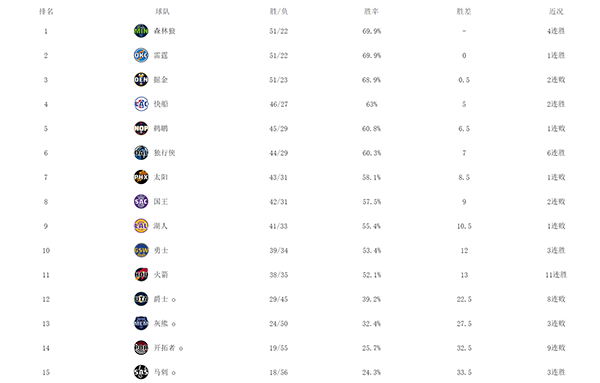Click the 11连胜 streak for Rockets
Image resolution: width=600 pixels, height=383 pixels.
coord(556,275)
